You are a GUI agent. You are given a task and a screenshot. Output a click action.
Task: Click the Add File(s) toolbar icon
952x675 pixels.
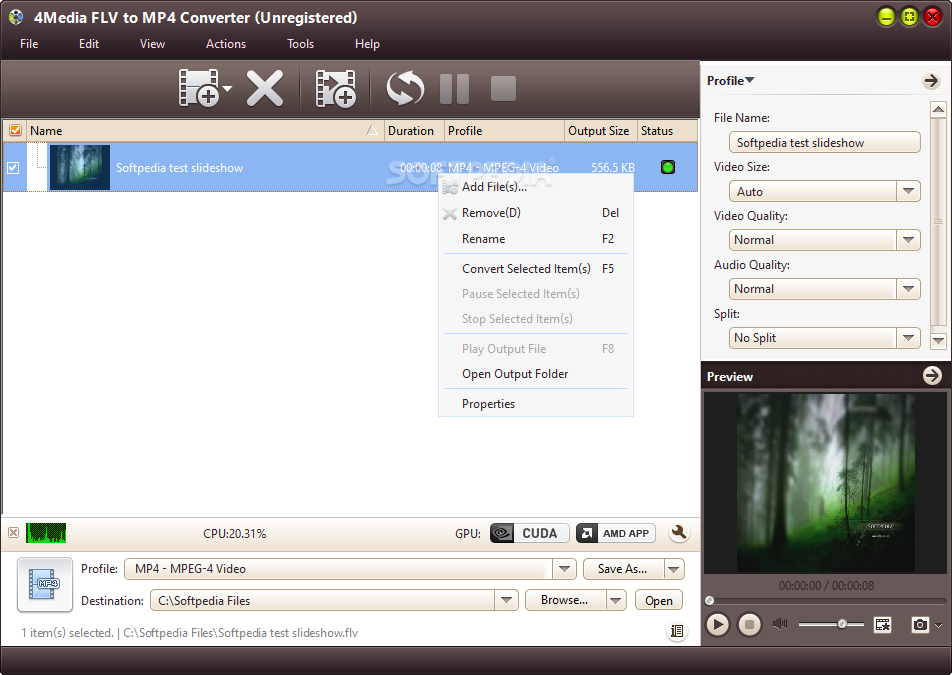pyautogui.click(x=199, y=88)
